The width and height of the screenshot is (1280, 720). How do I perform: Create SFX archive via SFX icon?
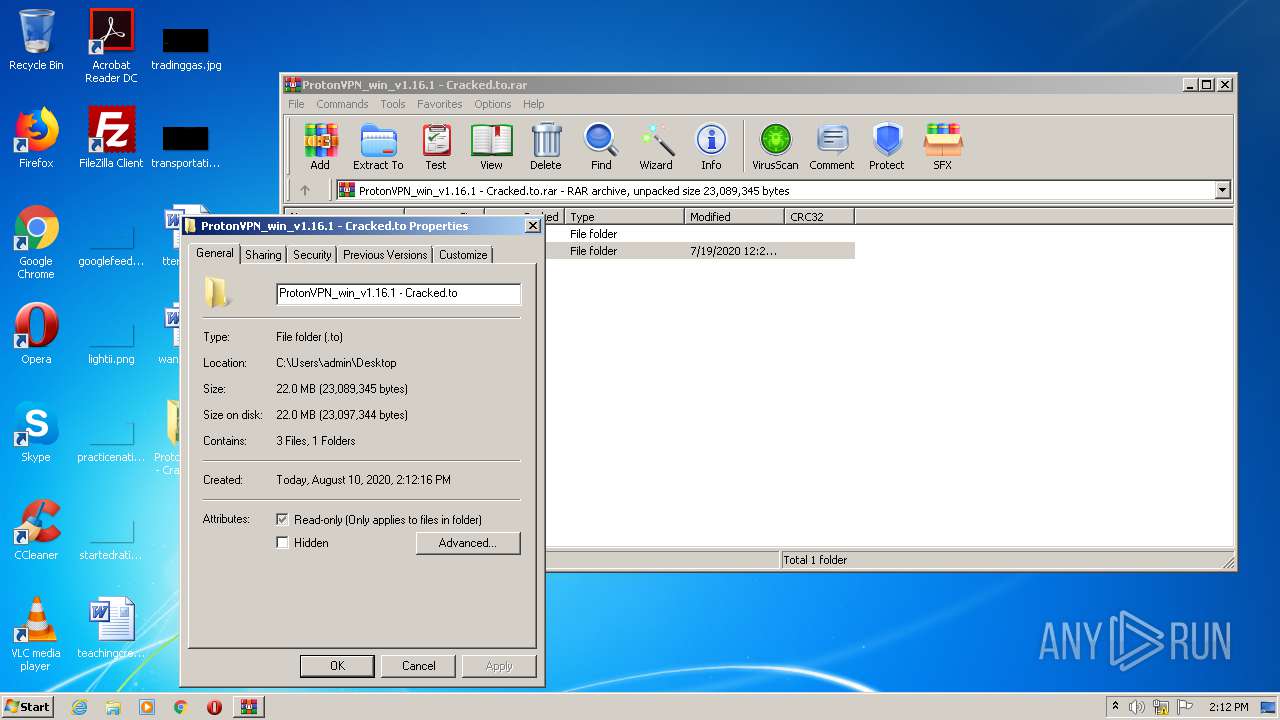[x=942, y=146]
